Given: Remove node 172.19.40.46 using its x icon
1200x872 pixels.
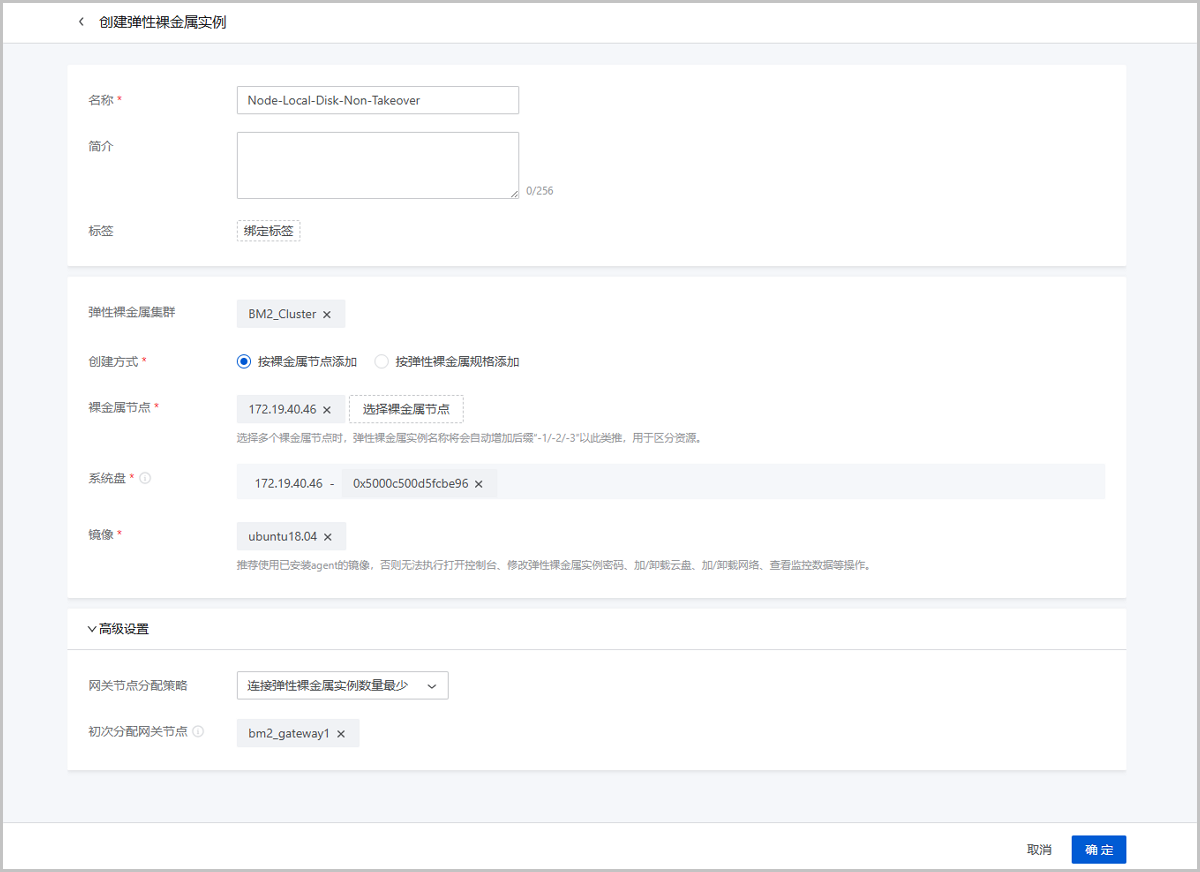Looking at the screenshot, I should pos(327,410).
